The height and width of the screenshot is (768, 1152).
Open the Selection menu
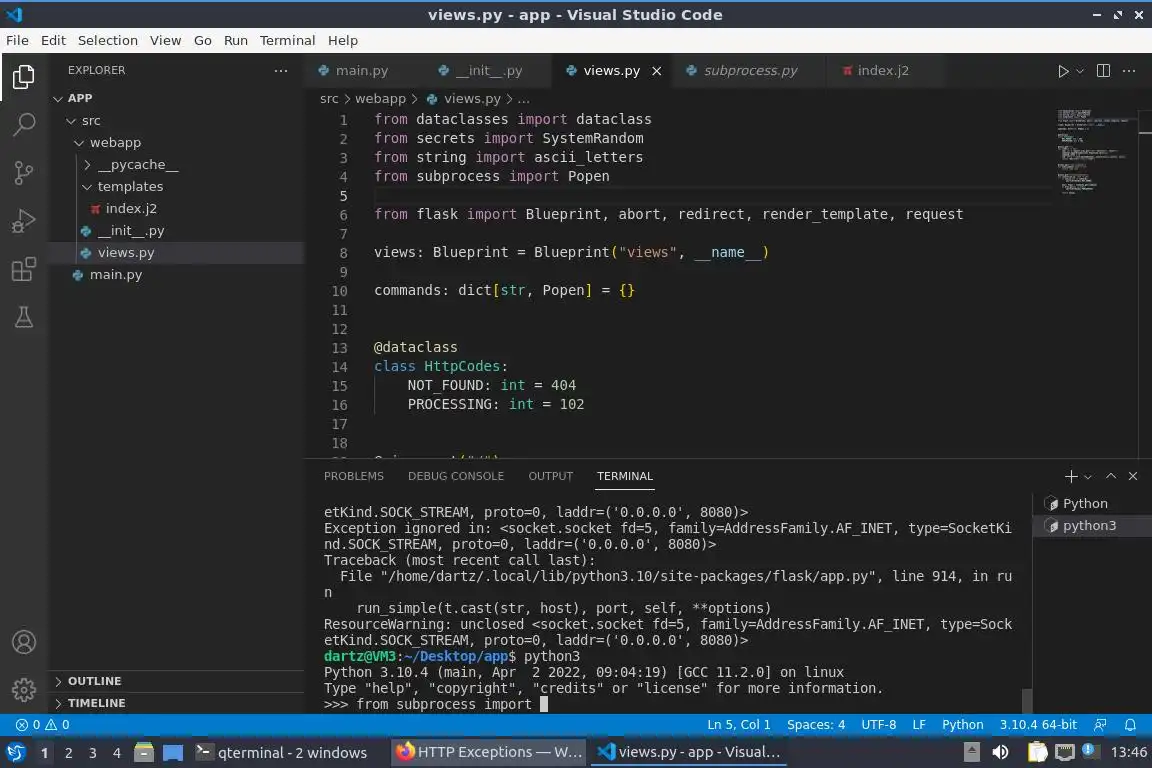pyautogui.click(x=108, y=40)
